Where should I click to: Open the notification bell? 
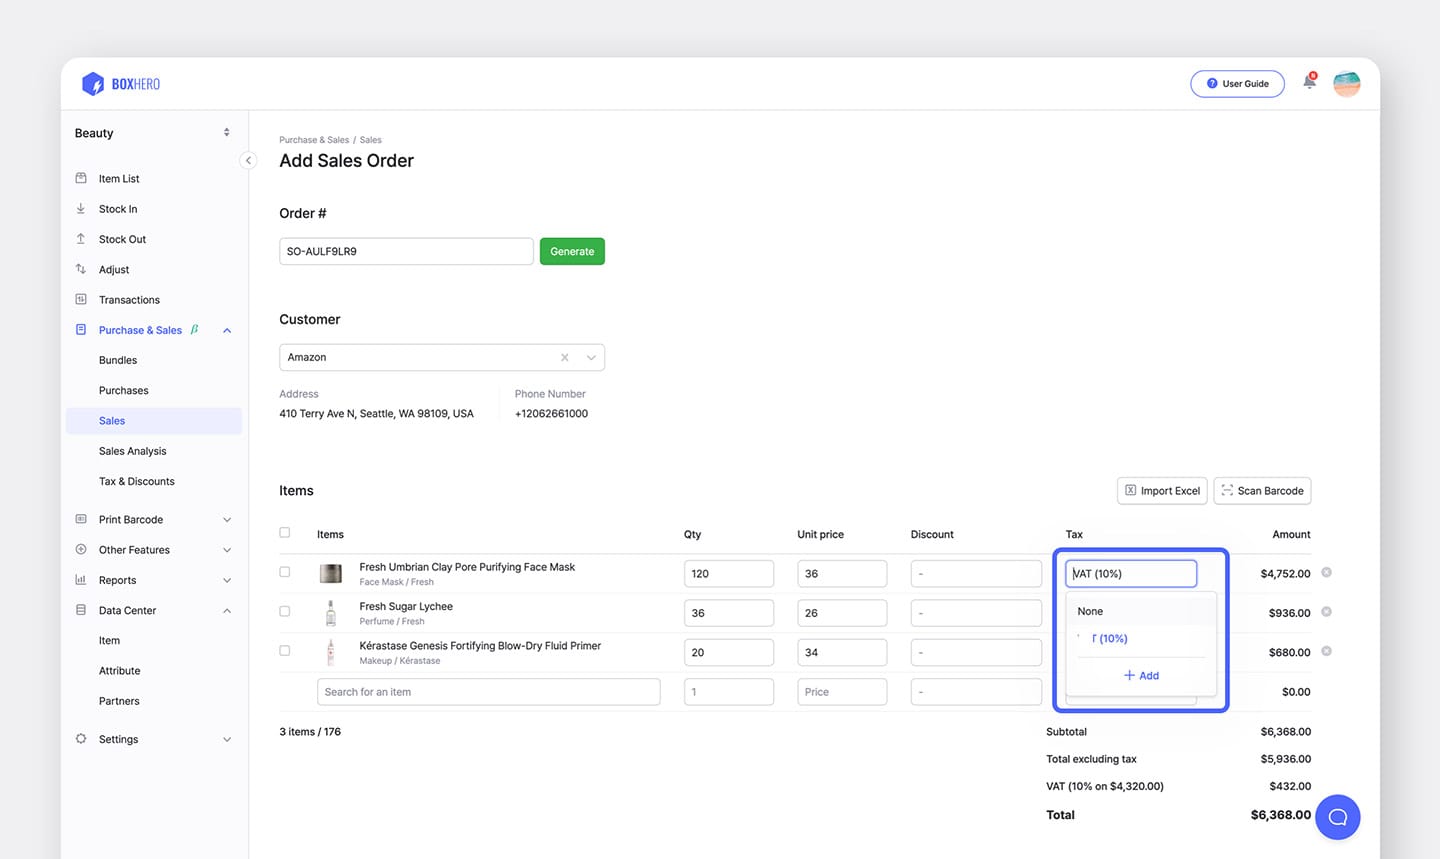click(1308, 84)
